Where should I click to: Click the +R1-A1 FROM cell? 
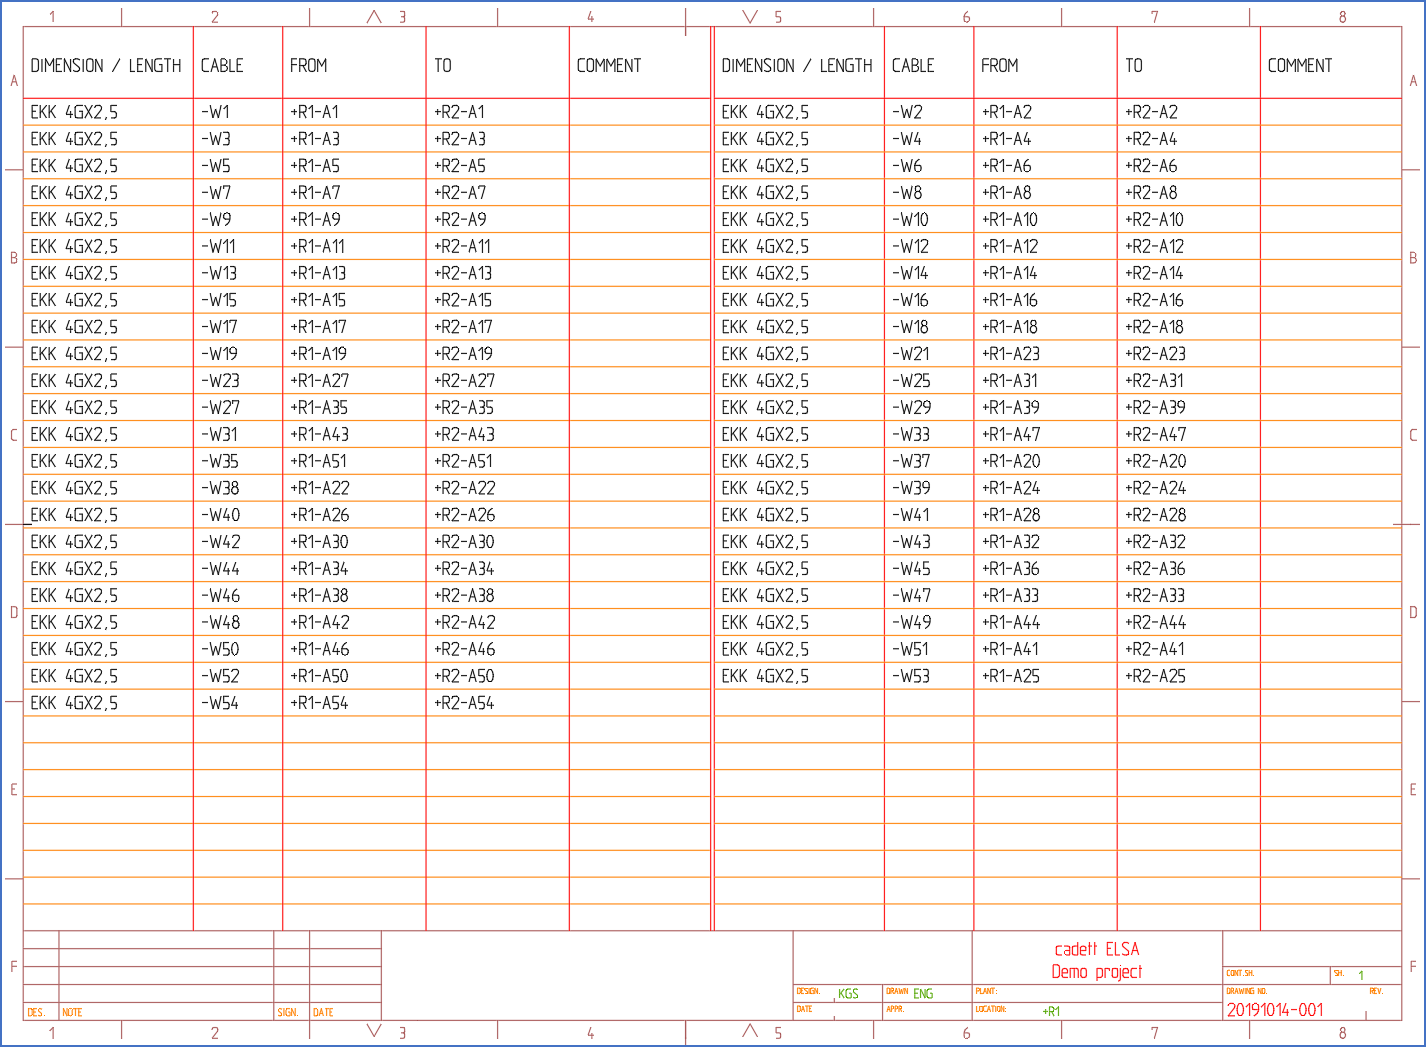coord(314,112)
